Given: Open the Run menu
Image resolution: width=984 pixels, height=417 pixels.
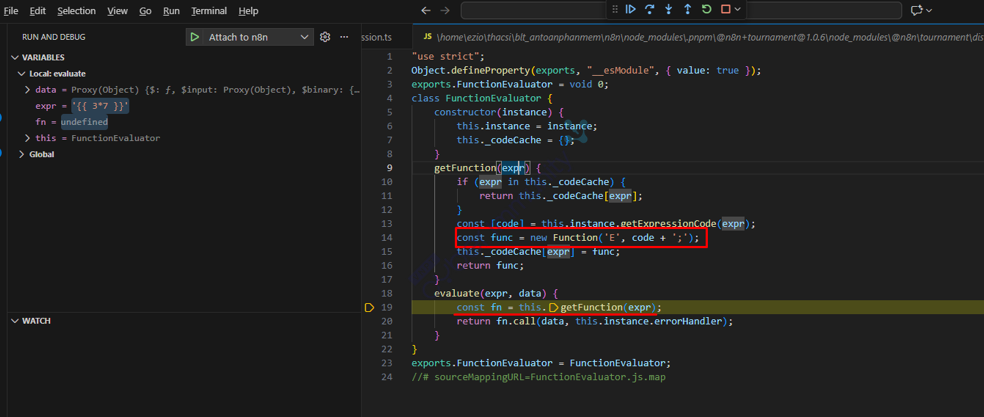Looking at the screenshot, I should pos(171,11).
